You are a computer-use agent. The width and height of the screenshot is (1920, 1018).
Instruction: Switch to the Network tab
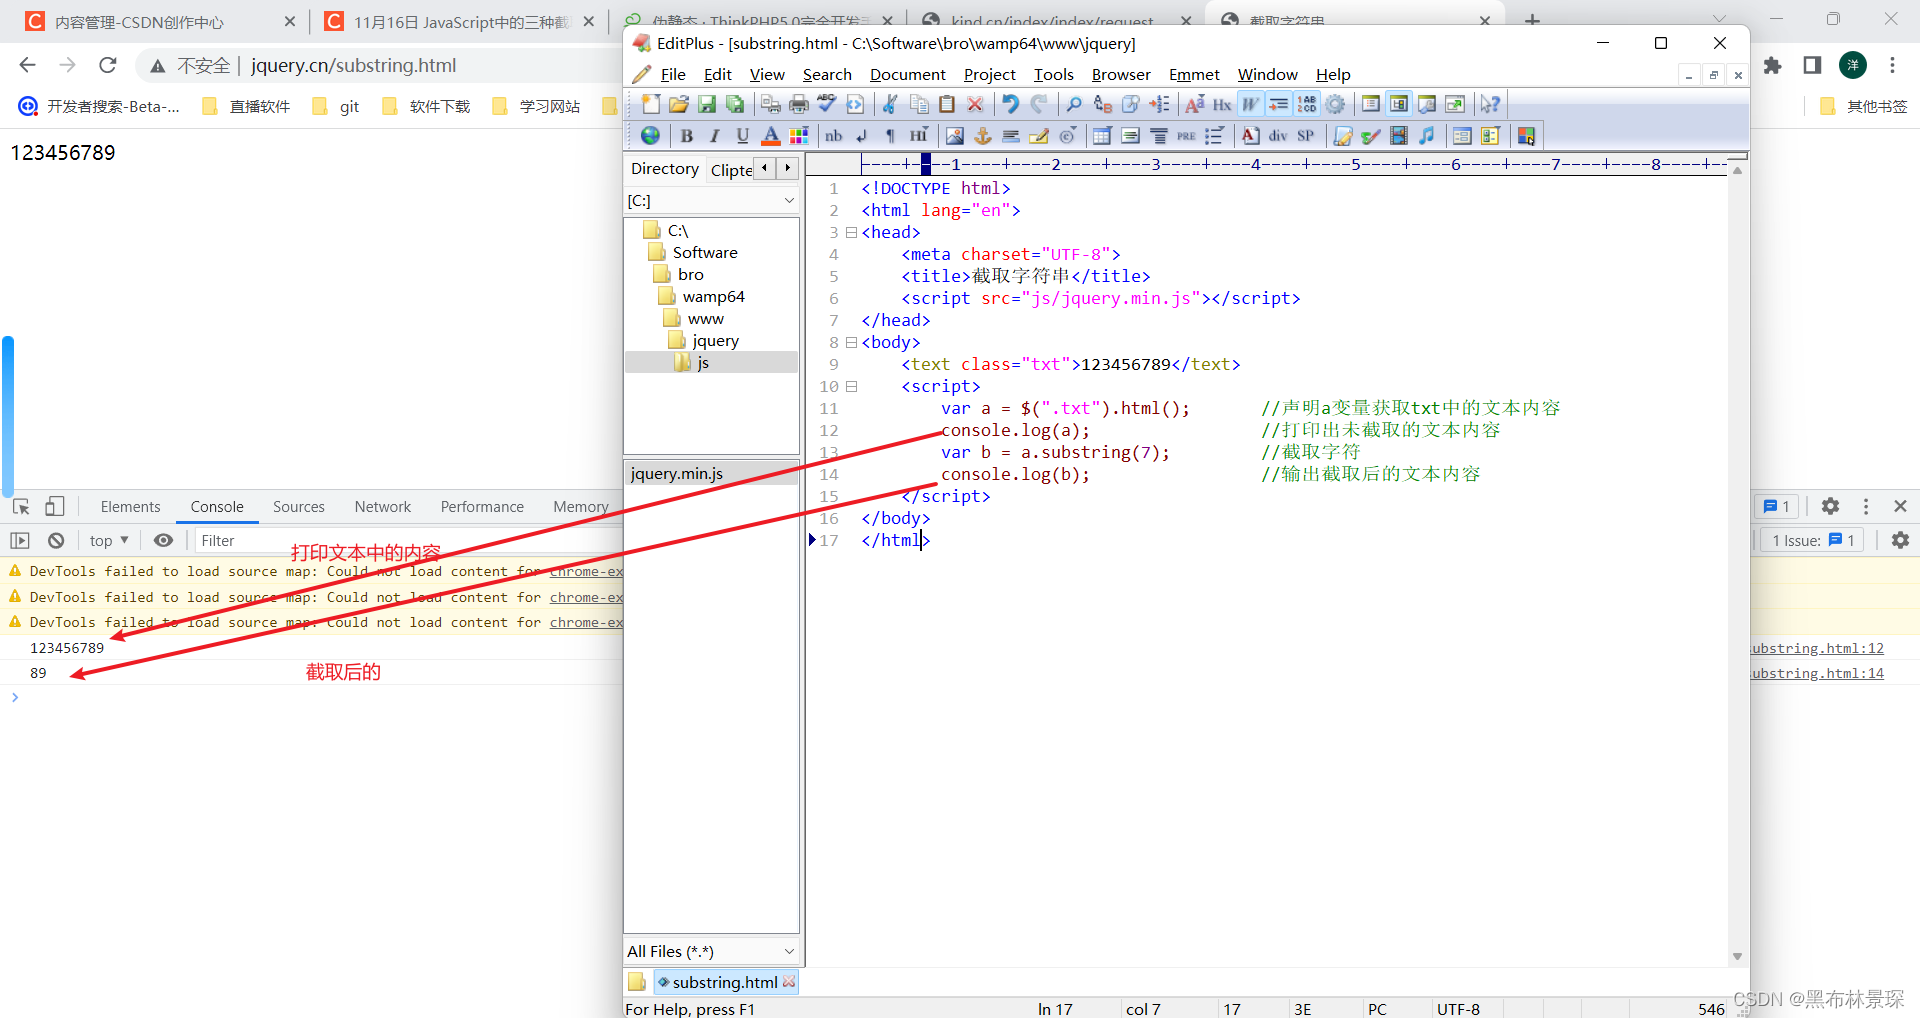pos(382,506)
